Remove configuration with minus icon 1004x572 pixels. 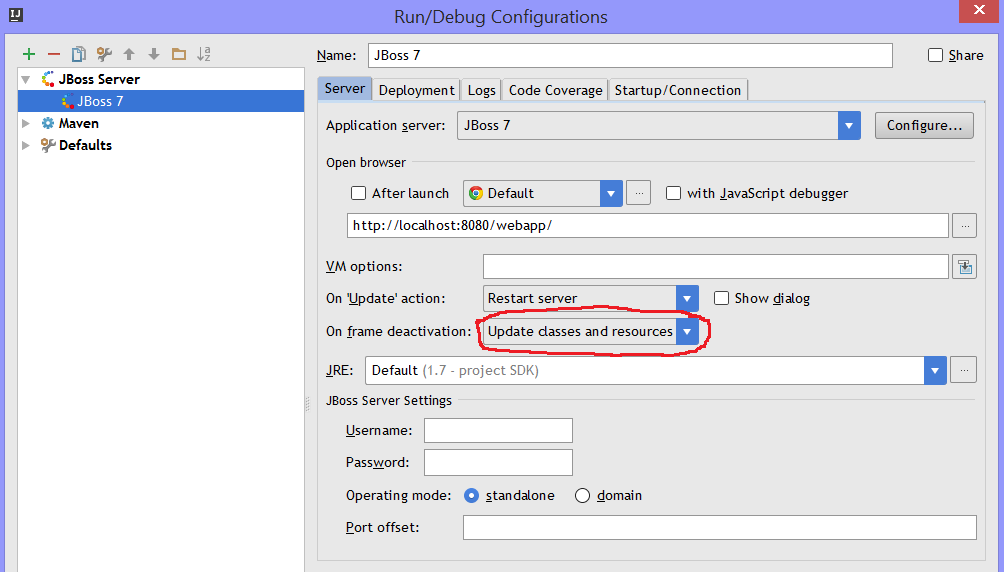click(54, 54)
